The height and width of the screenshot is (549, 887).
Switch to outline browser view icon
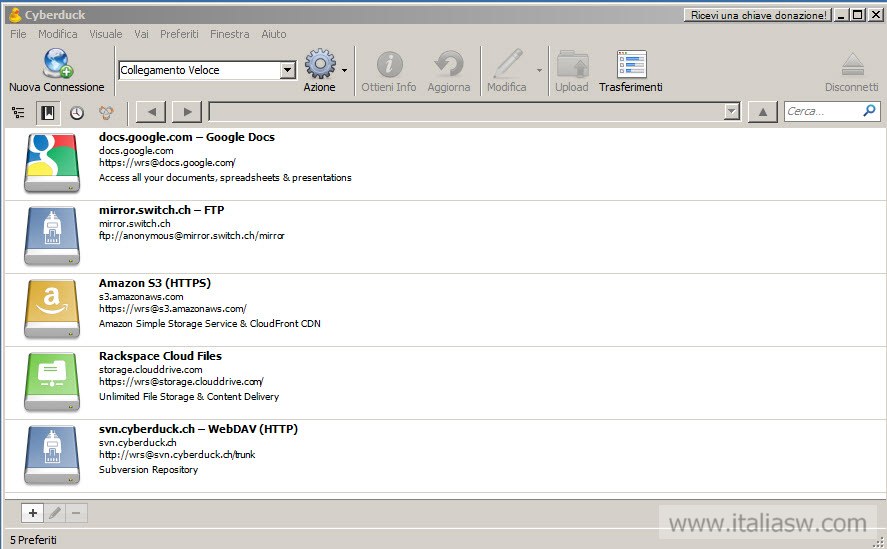(x=18, y=113)
